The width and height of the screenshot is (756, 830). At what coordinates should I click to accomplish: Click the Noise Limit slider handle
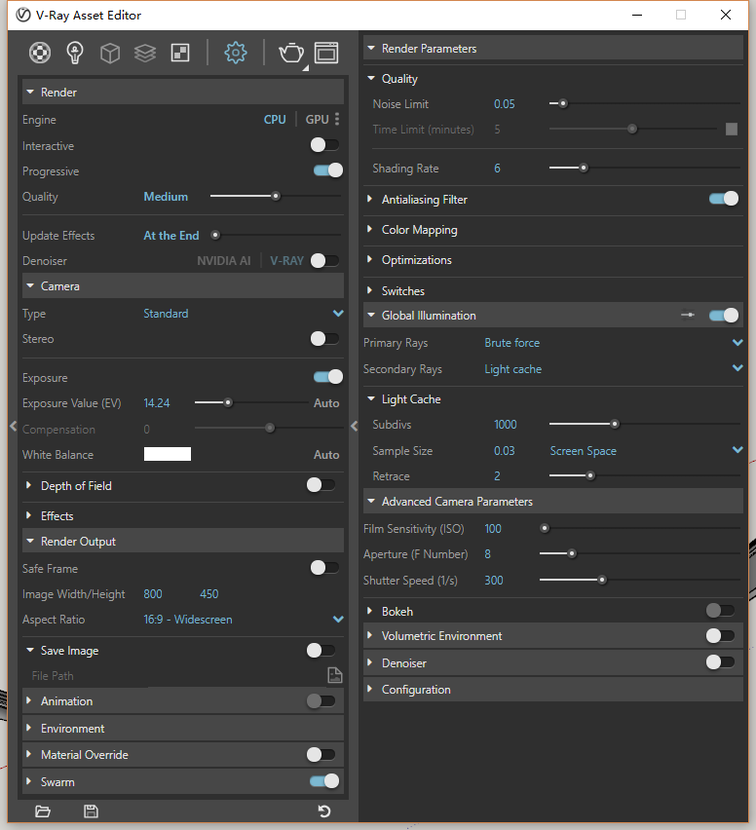563,103
